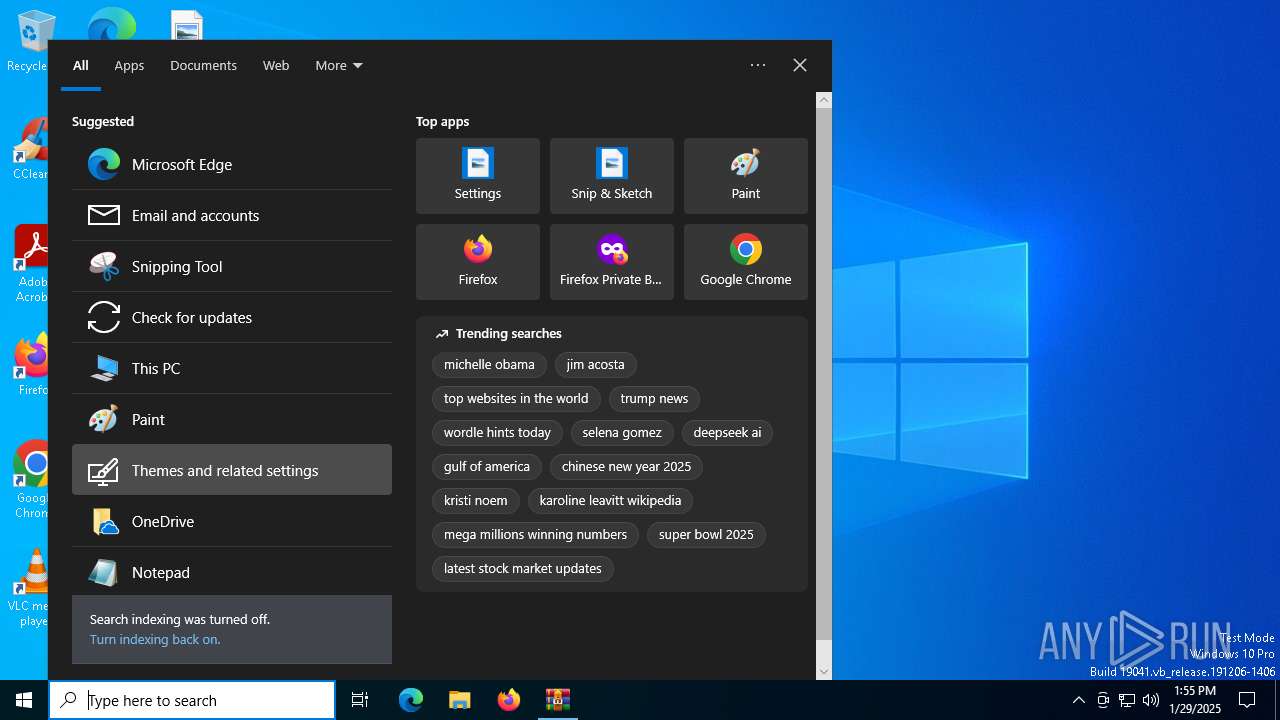Show hidden system tray icons
Screen dimensions: 1280x720
tap(1078, 700)
